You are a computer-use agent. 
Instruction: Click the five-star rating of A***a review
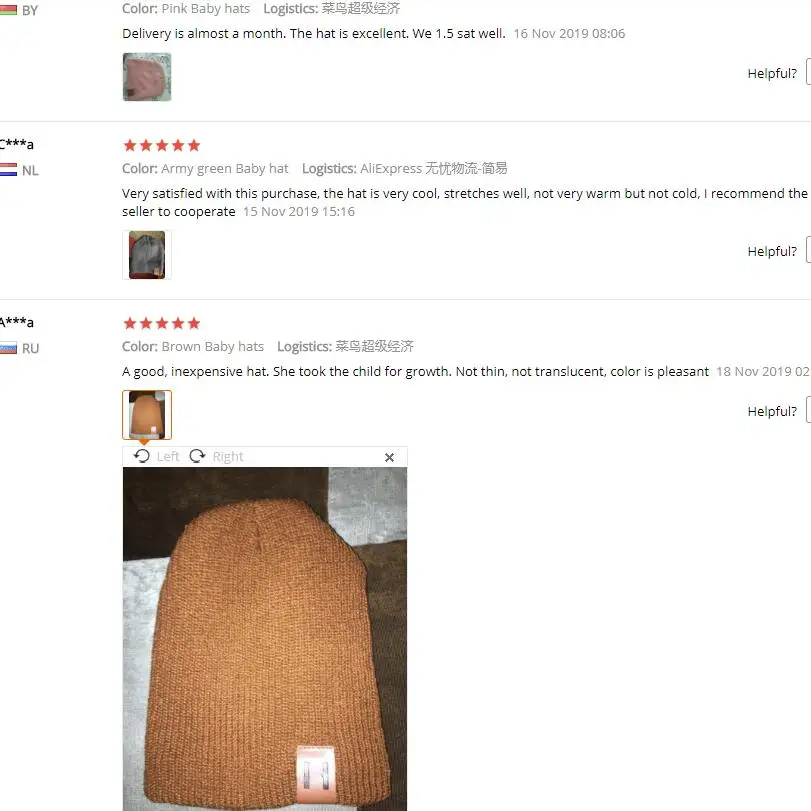tap(162, 324)
